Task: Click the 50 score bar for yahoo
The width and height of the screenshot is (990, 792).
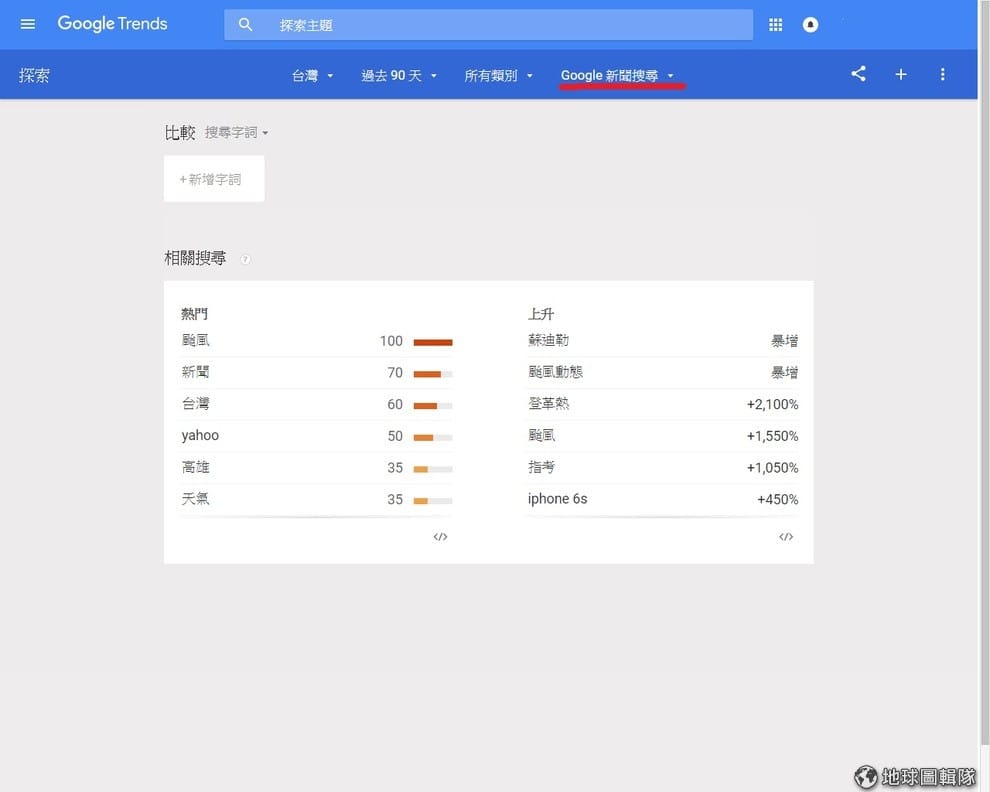Action: [x=433, y=437]
